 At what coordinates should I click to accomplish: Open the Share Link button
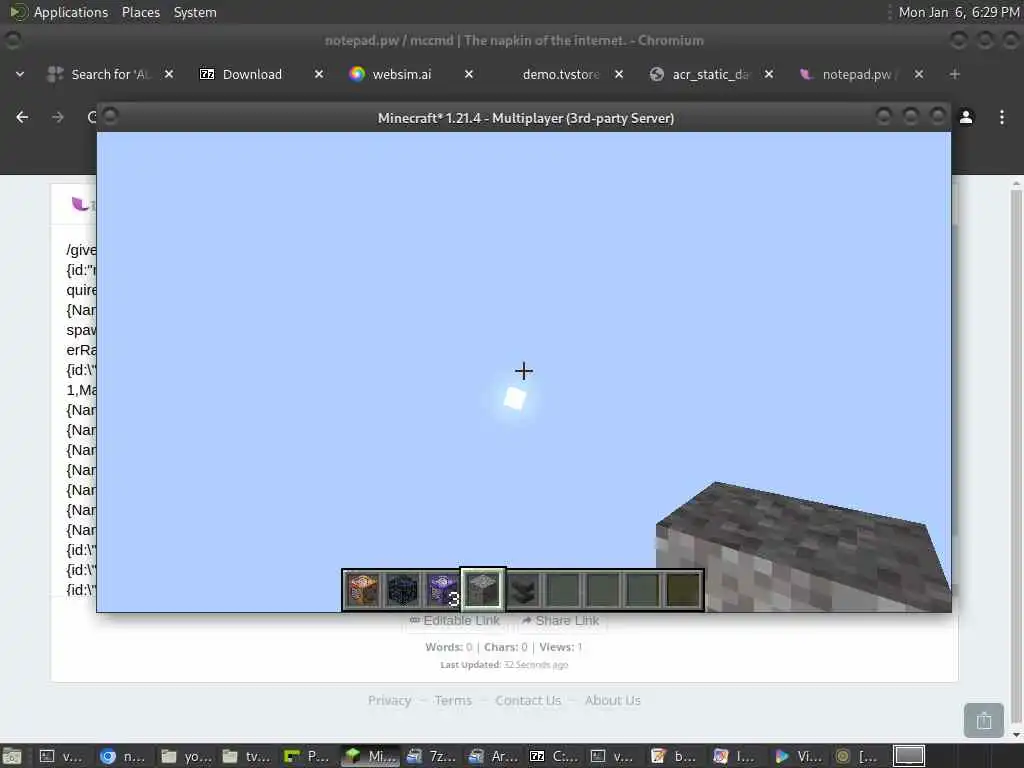pyautogui.click(x=560, y=620)
